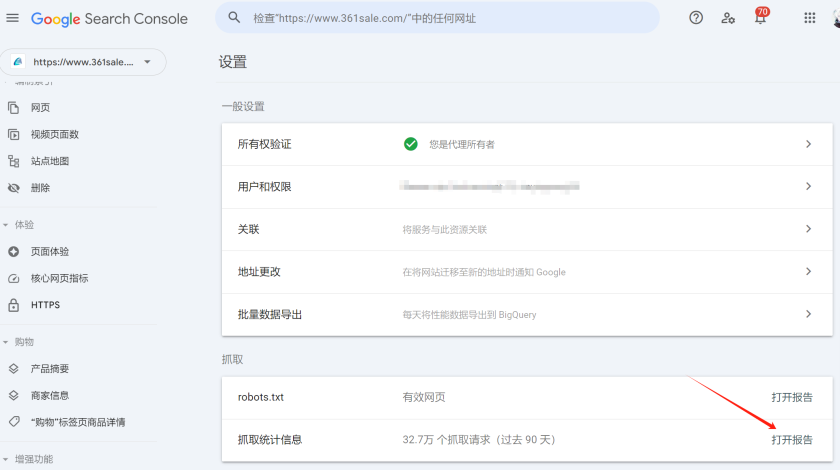The width and height of the screenshot is (840, 470).
Task: Click 有效网页 status text
Action: pos(424,397)
